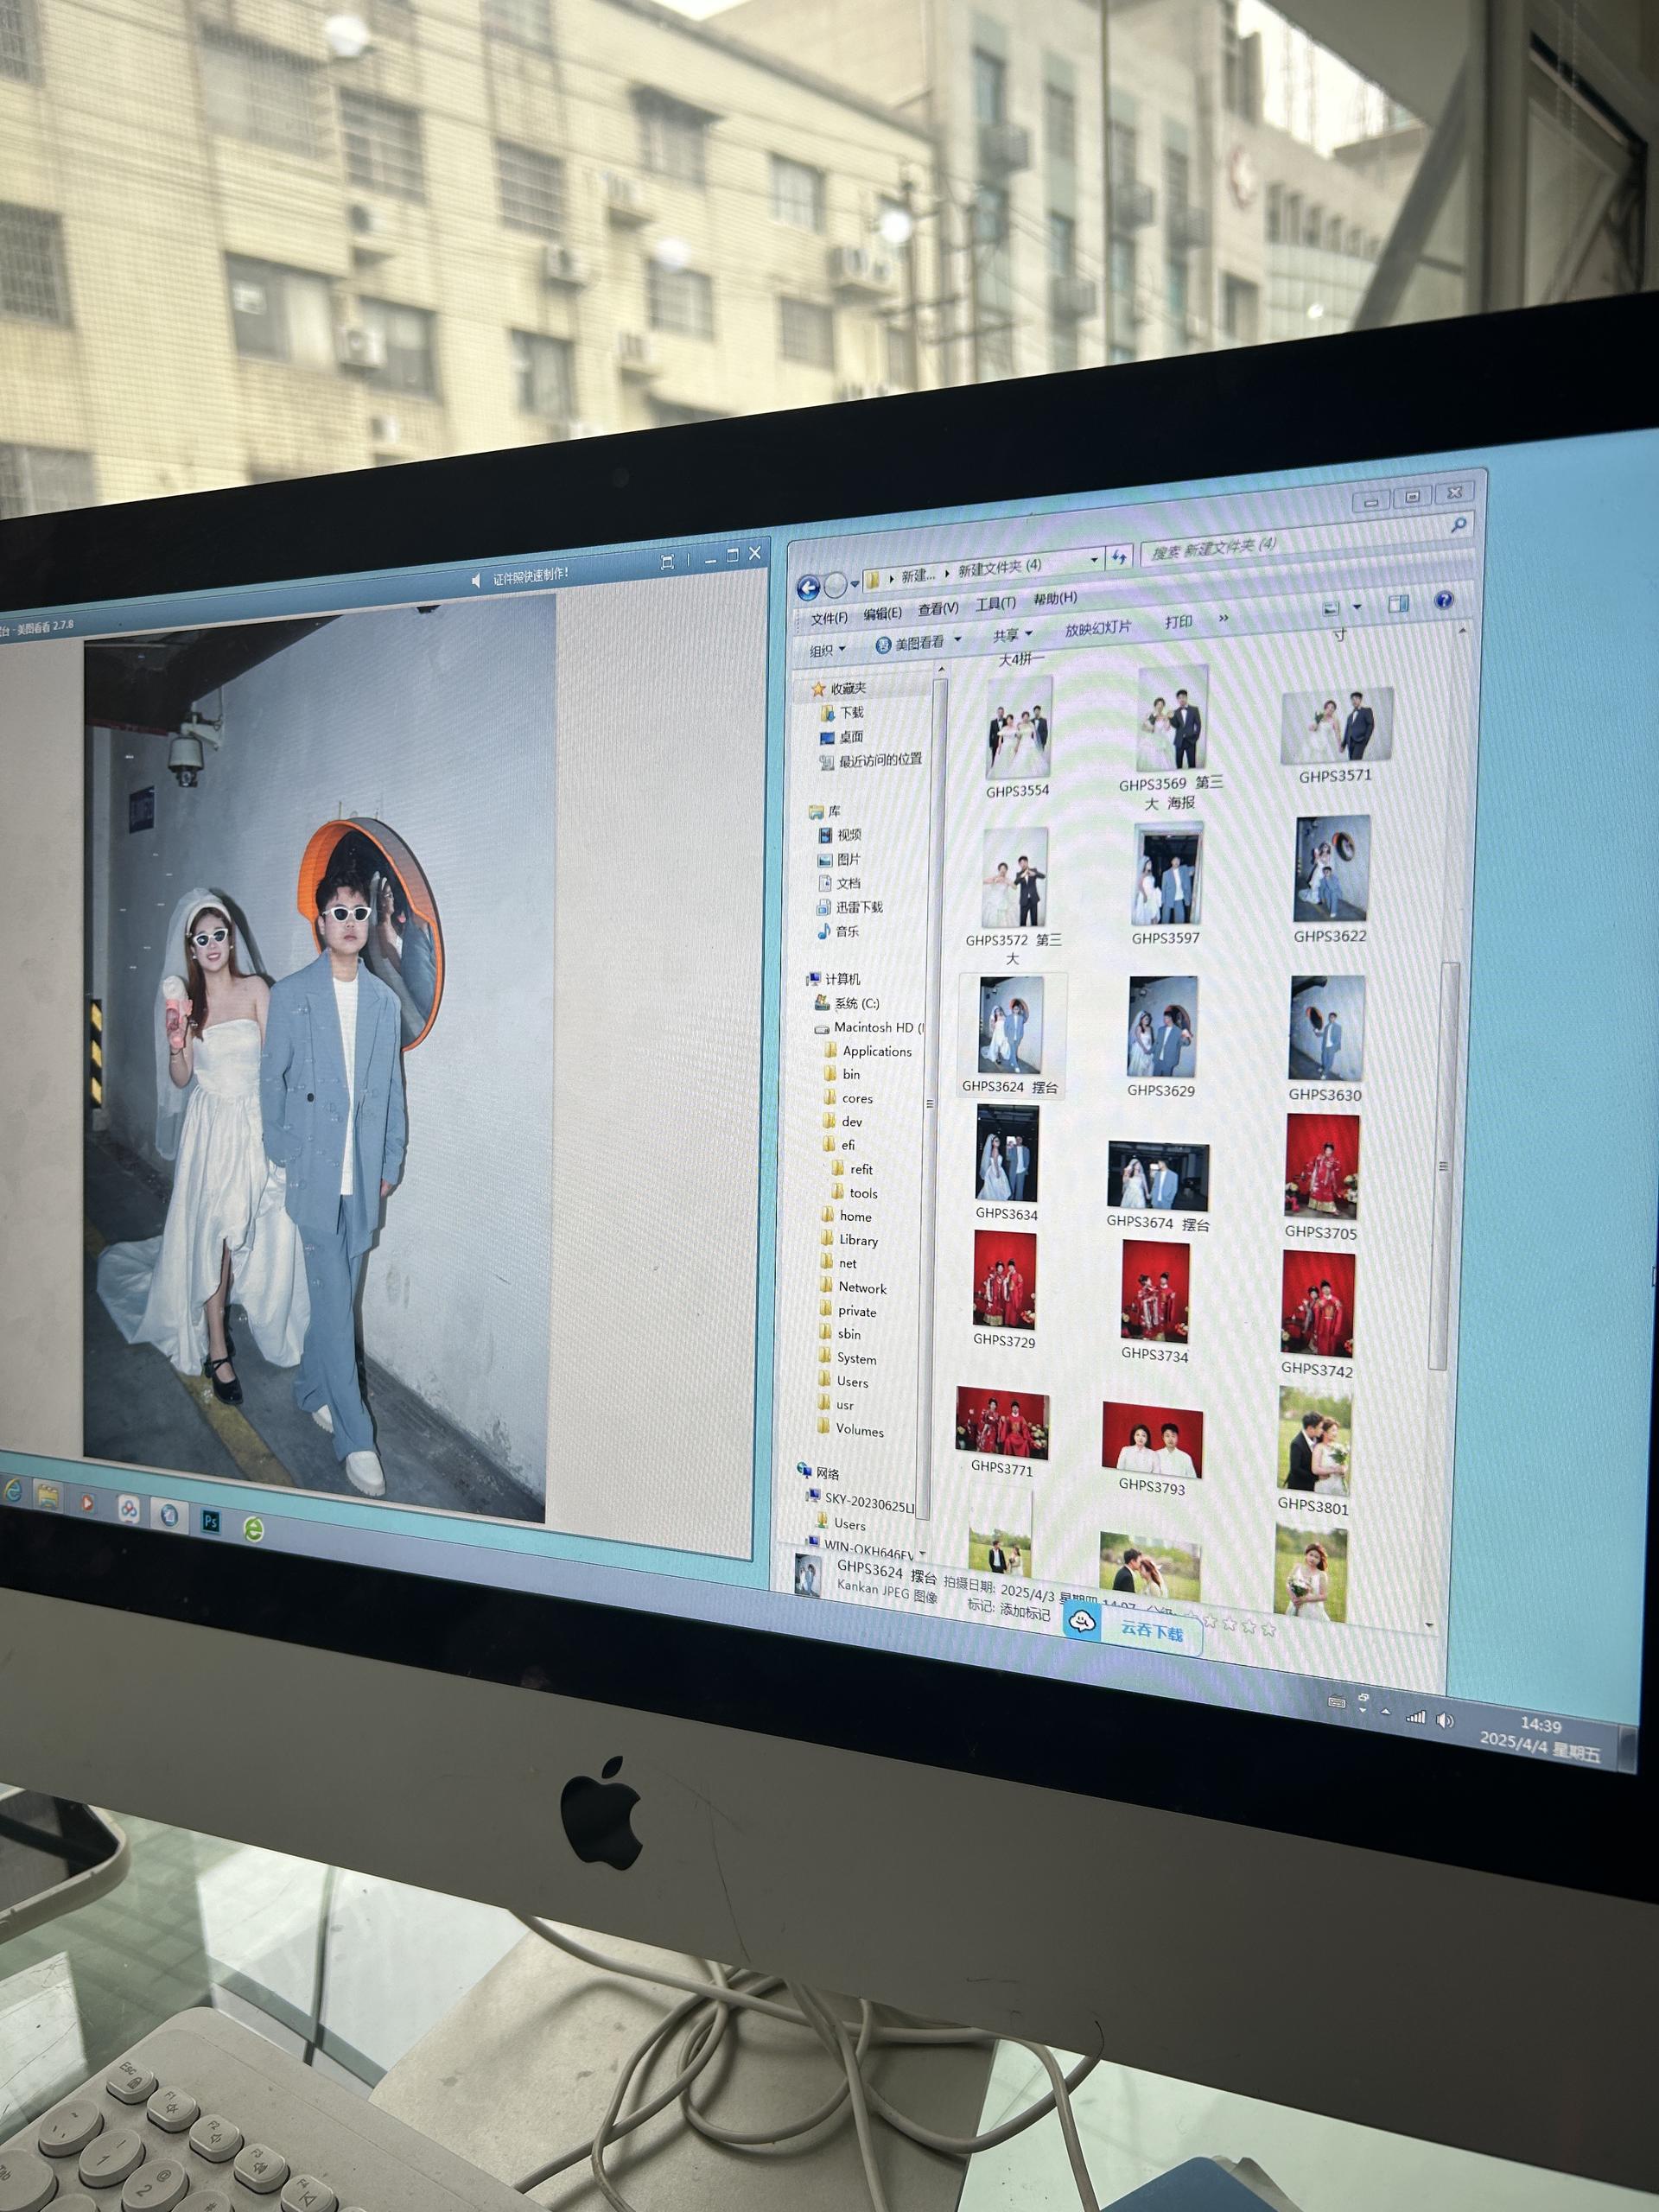Click 放映幻灯片 slideshow button
The width and height of the screenshot is (1659, 2212).
click(x=1098, y=628)
